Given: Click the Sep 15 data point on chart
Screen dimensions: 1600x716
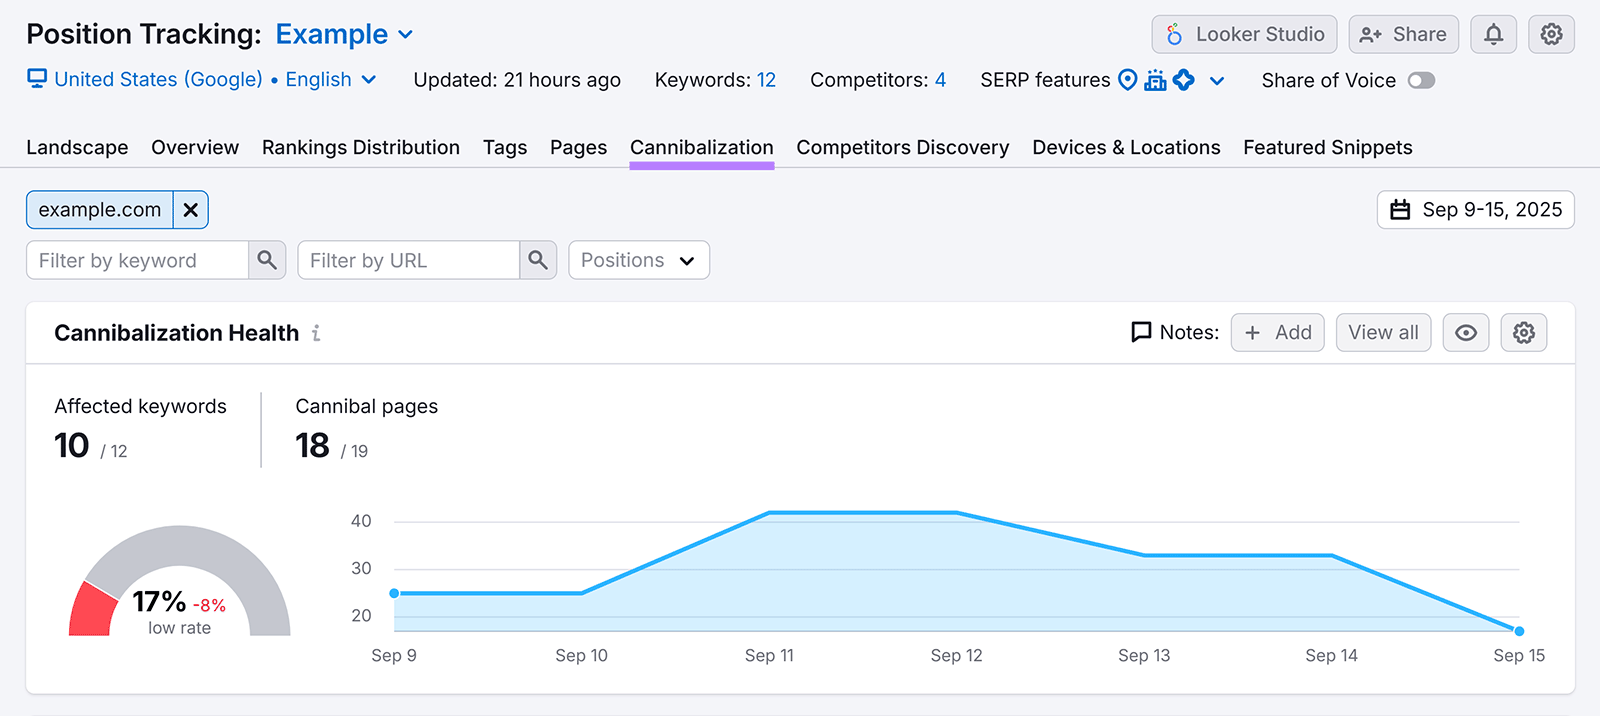Looking at the screenshot, I should click(x=1519, y=631).
